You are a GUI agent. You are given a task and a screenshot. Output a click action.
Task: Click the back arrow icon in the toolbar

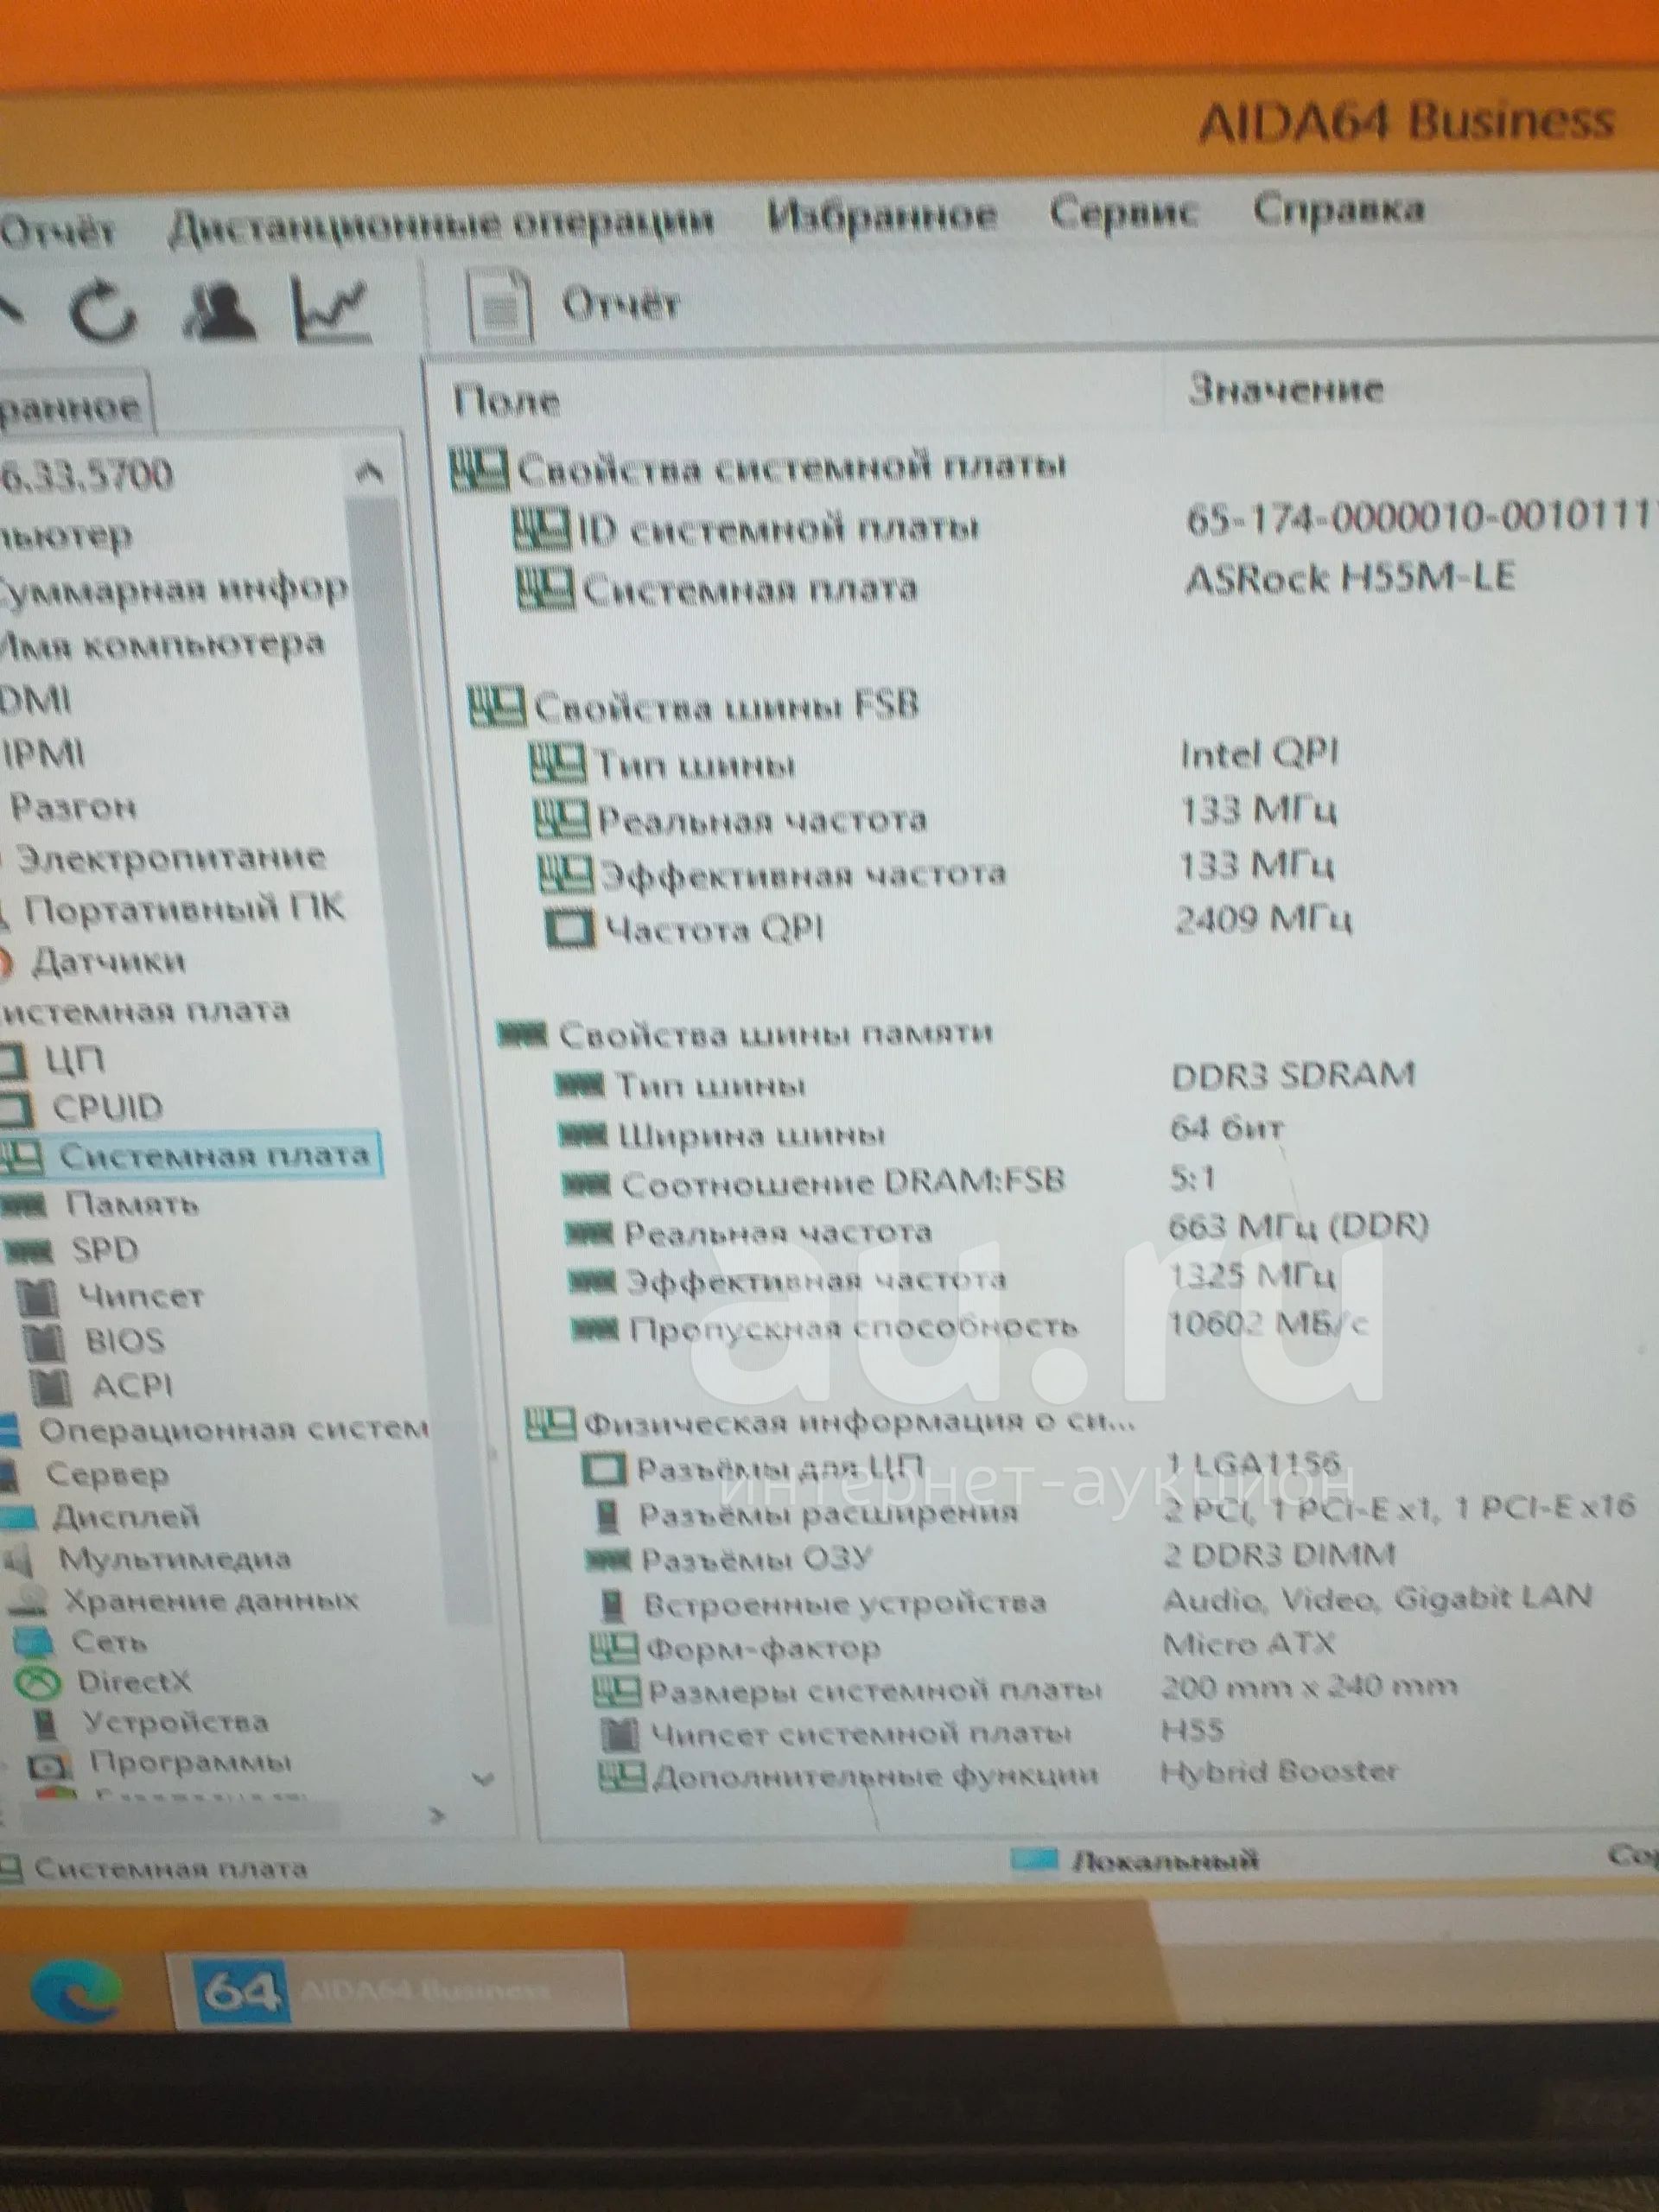(x=14, y=305)
